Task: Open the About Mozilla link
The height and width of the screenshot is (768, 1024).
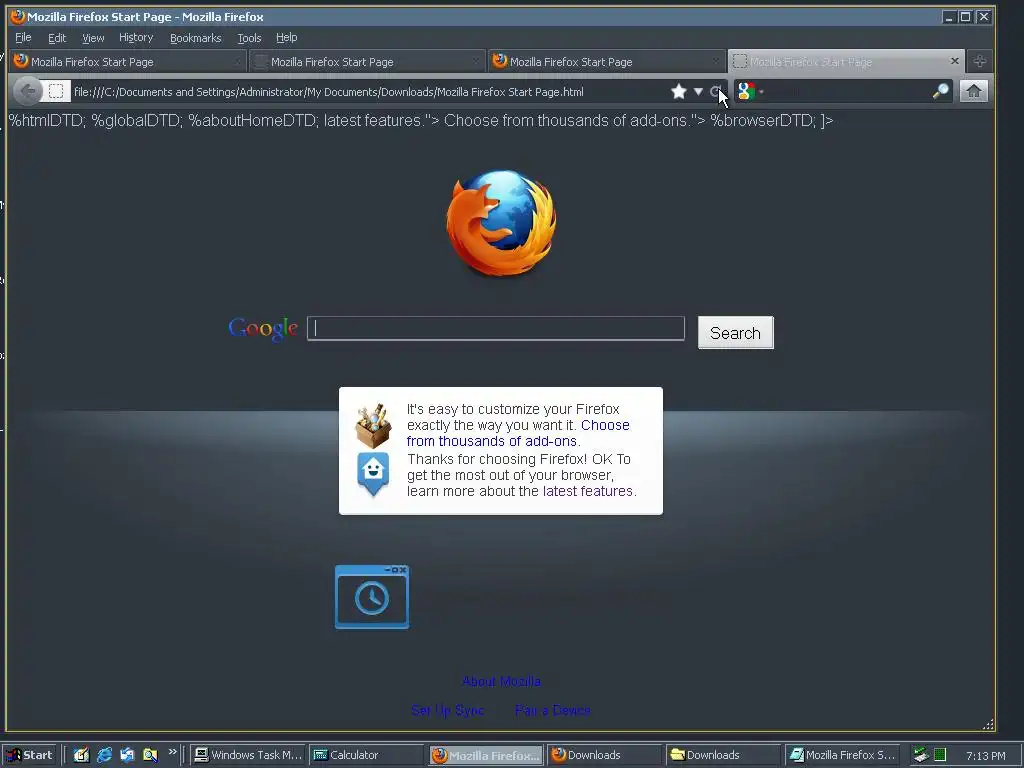Action: click(501, 681)
